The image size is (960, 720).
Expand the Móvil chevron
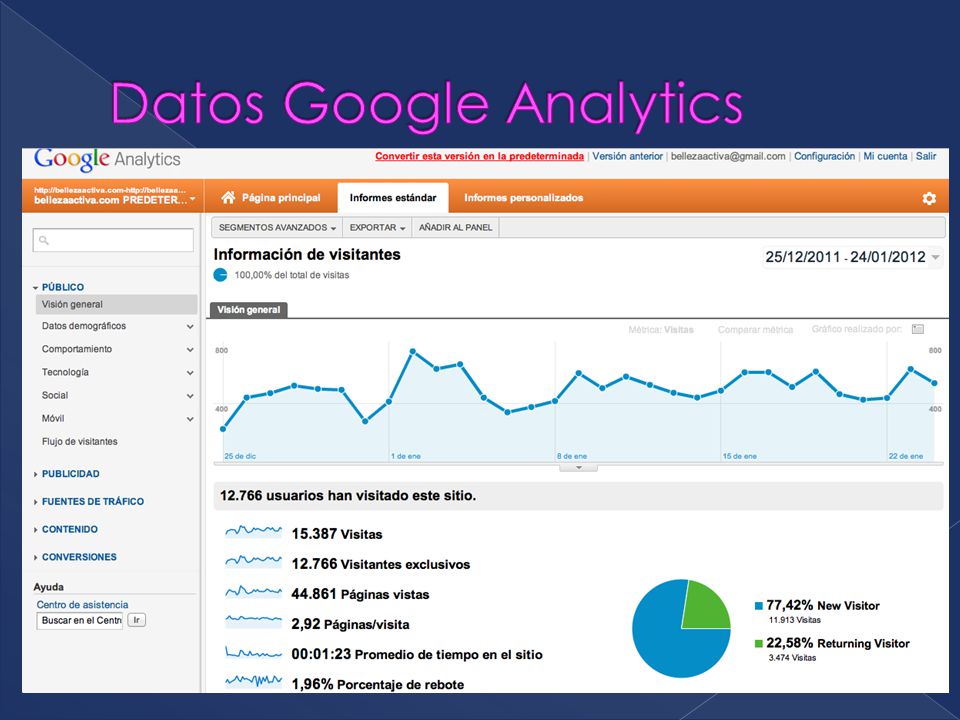[190, 419]
